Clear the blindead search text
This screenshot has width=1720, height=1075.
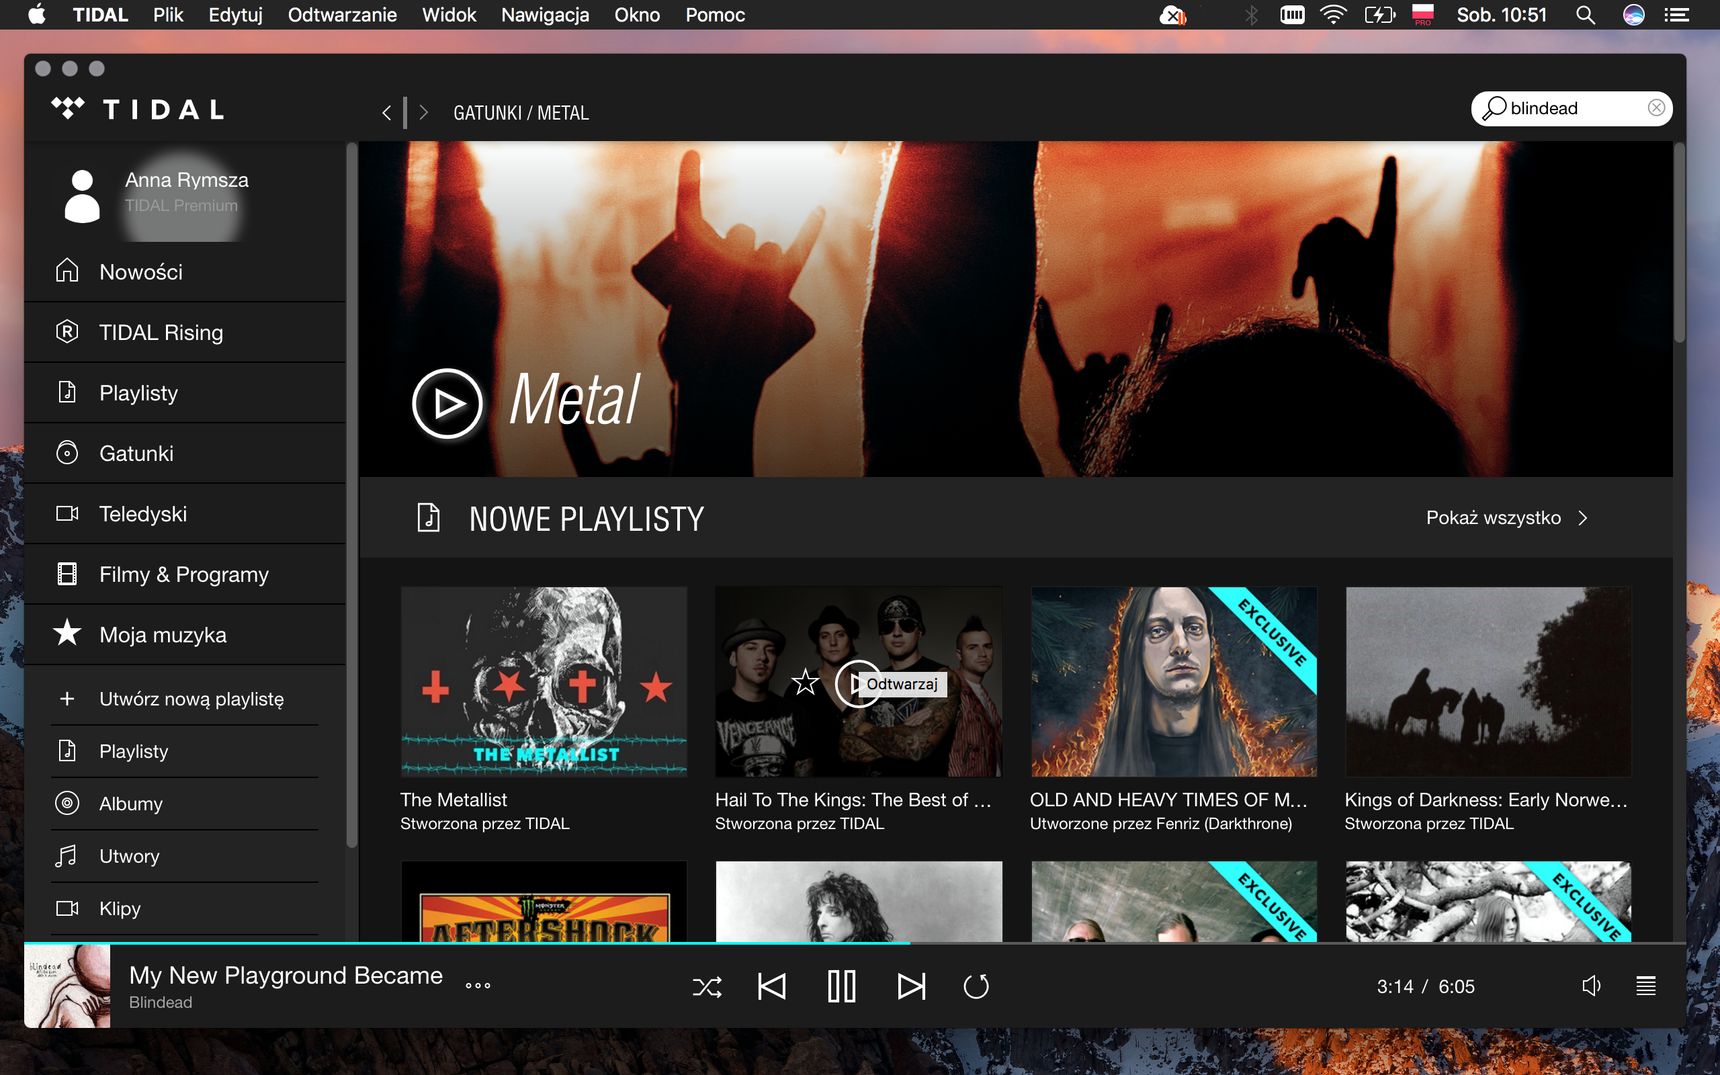point(1656,108)
